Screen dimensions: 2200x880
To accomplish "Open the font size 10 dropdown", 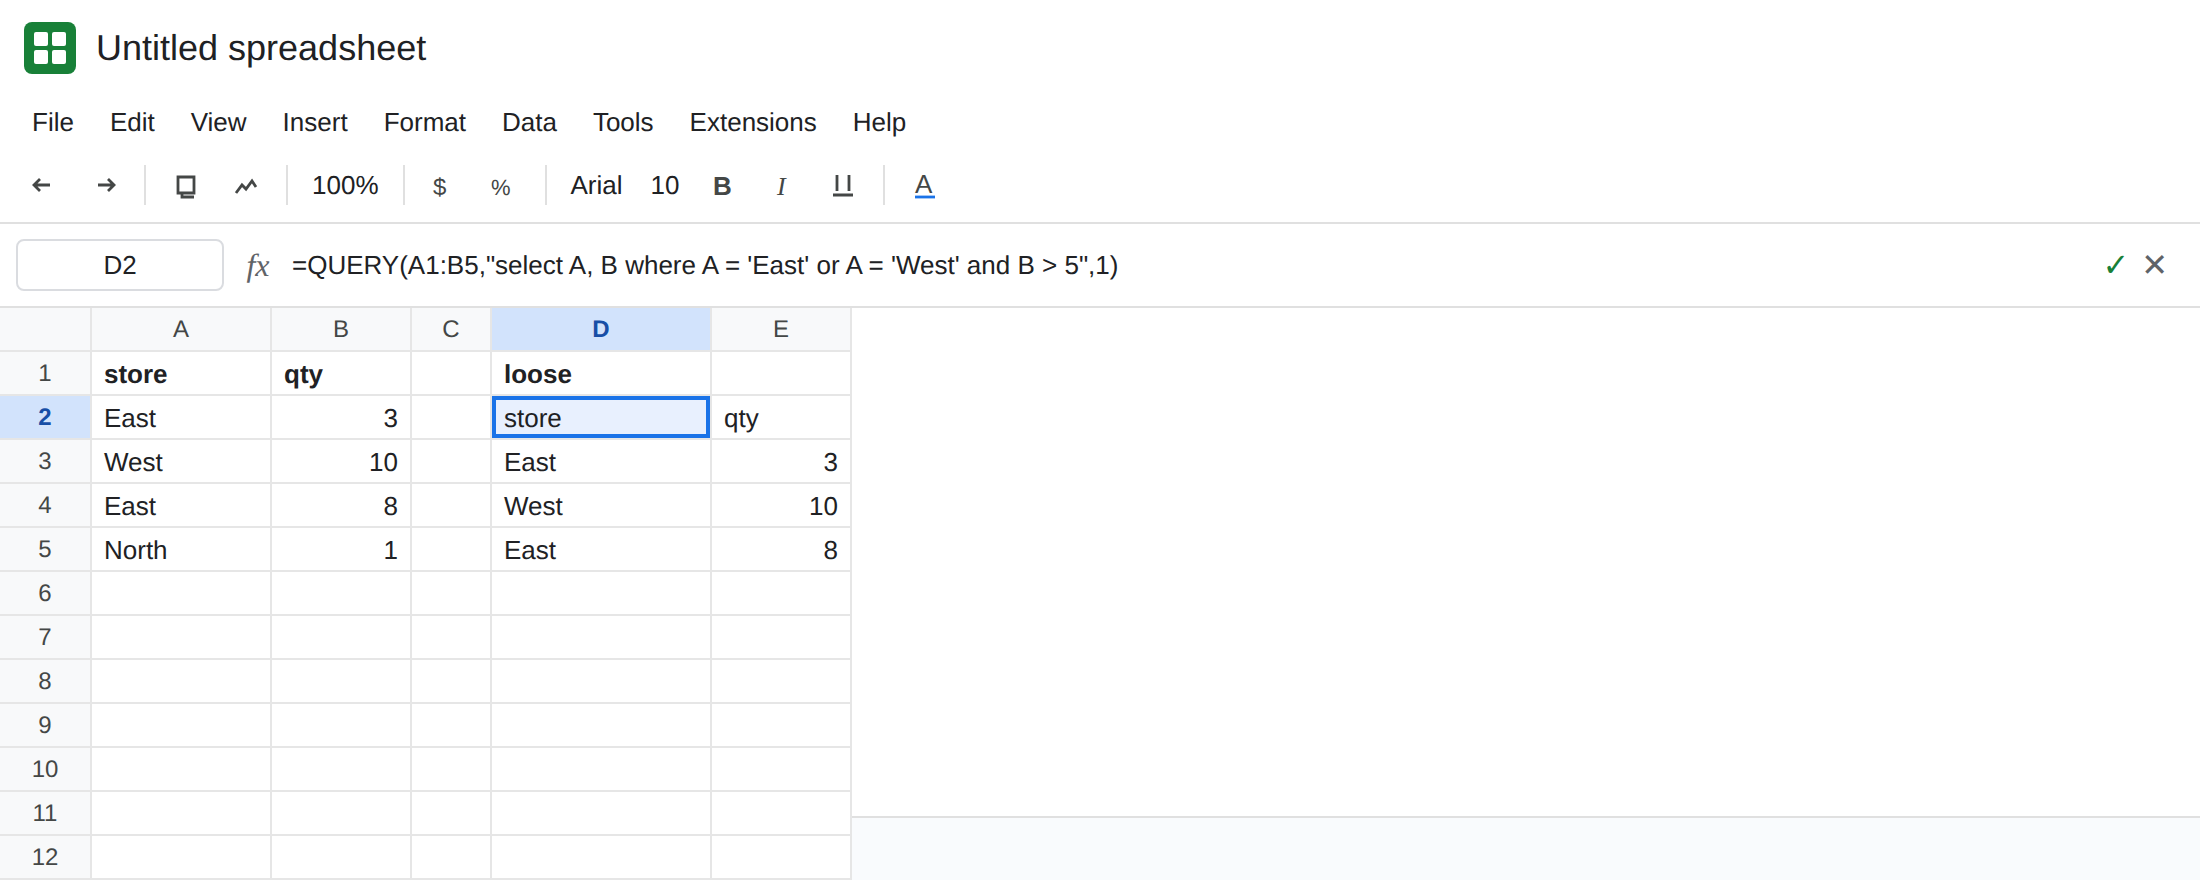I will (x=665, y=186).
